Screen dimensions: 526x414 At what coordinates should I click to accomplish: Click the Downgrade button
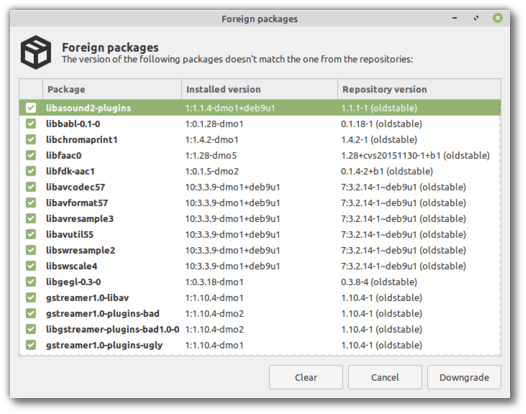tap(464, 377)
